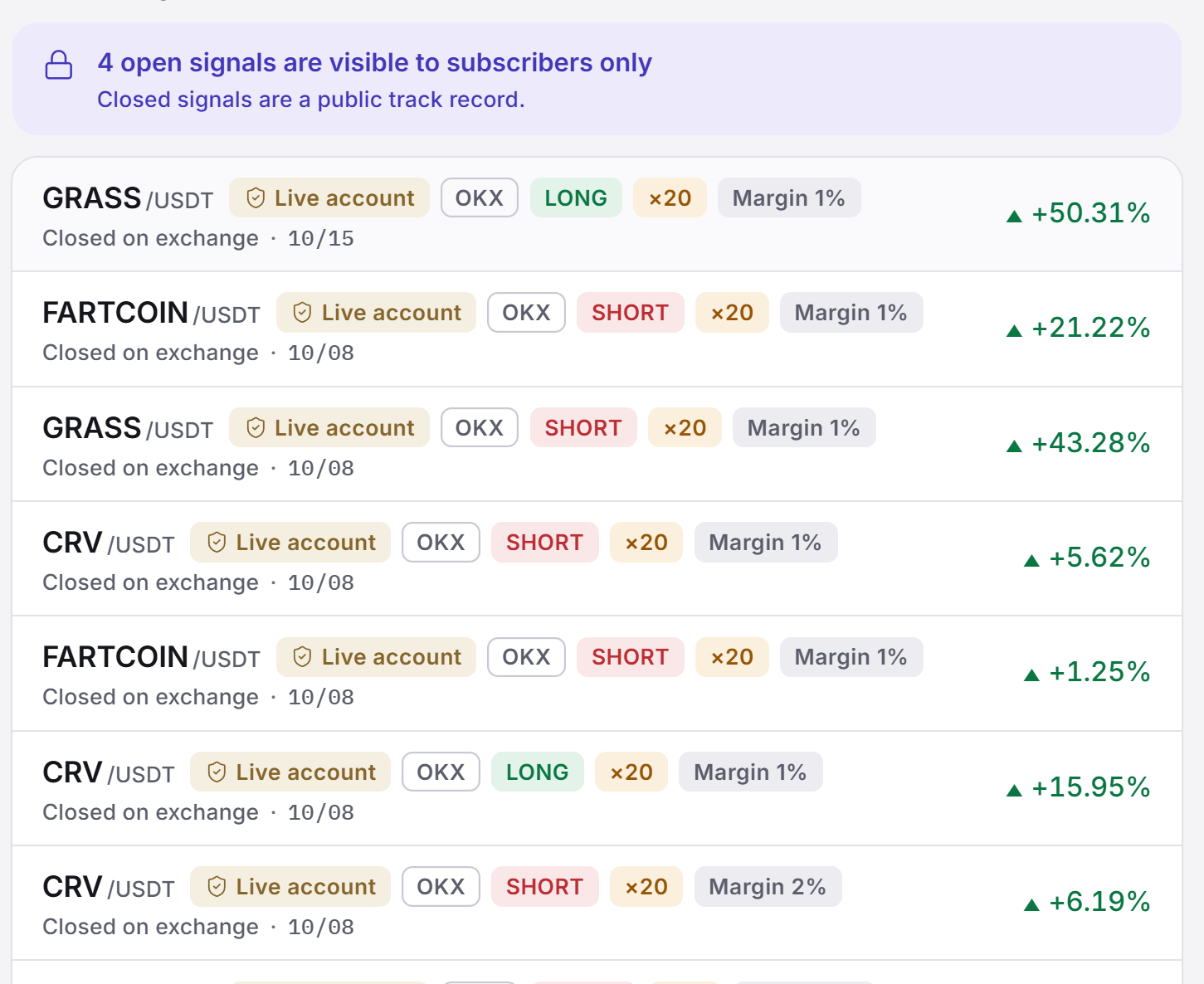
Task: Open the CRV/USDT signal with +5.62% gain
Action: tap(597, 558)
